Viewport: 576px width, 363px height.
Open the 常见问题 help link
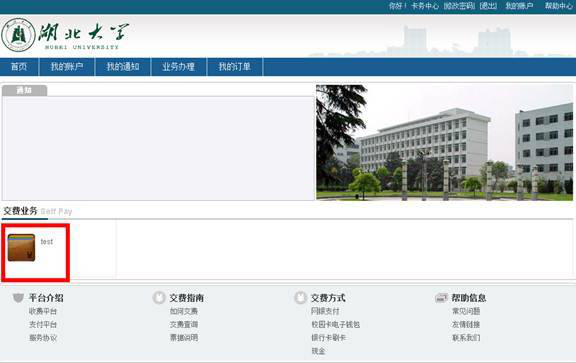coord(466,311)
